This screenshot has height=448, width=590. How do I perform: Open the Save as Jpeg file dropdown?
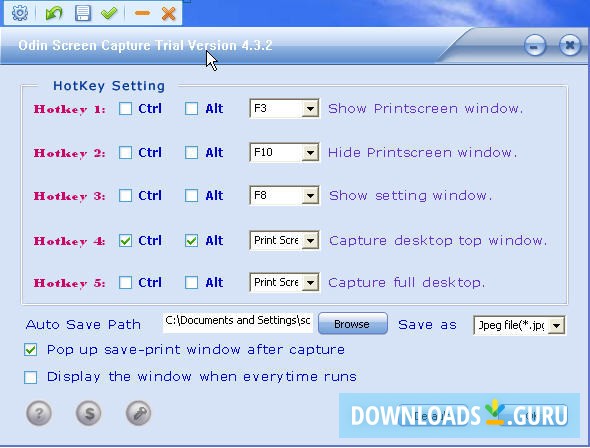click(557, 325)
